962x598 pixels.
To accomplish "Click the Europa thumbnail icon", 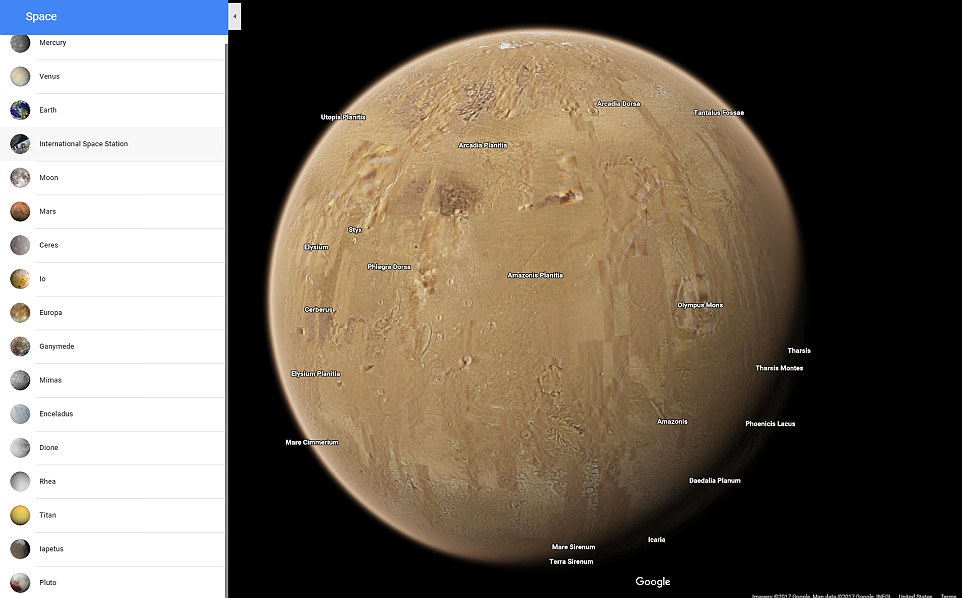I will [20, 313].
